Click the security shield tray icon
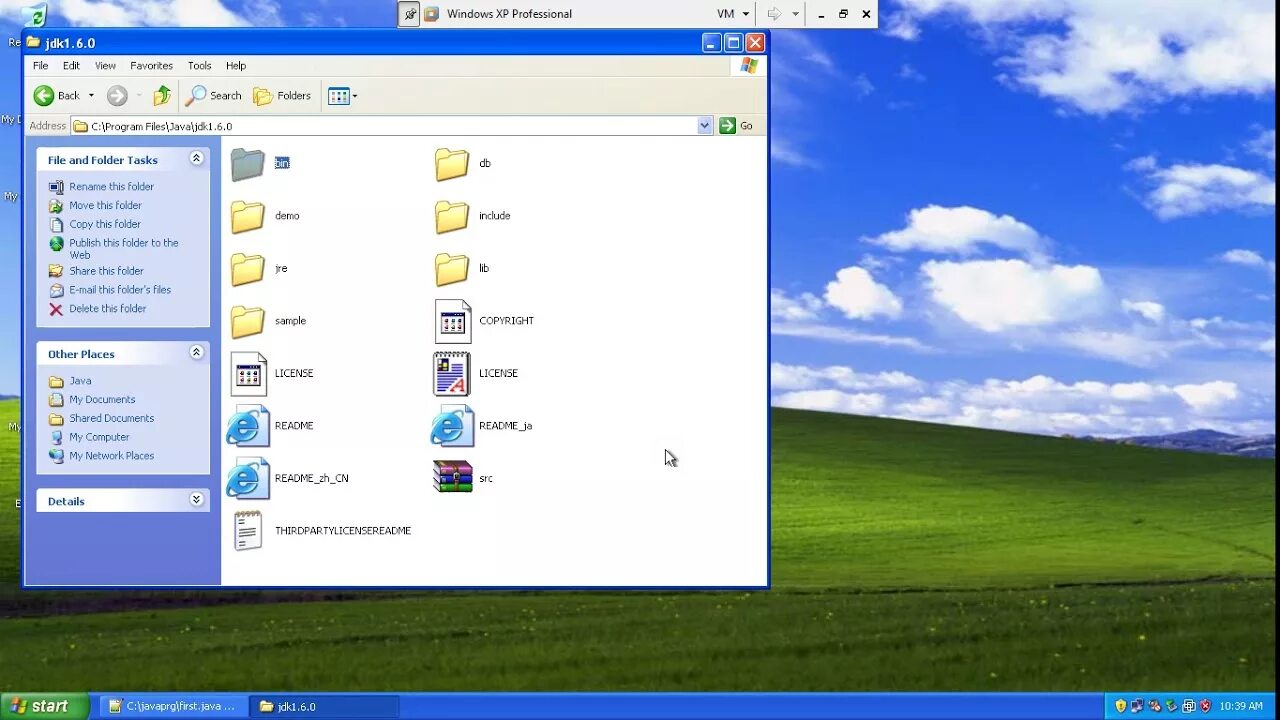The width and height of the screenshot is (1280, 720). click(x=1120, y=706)
